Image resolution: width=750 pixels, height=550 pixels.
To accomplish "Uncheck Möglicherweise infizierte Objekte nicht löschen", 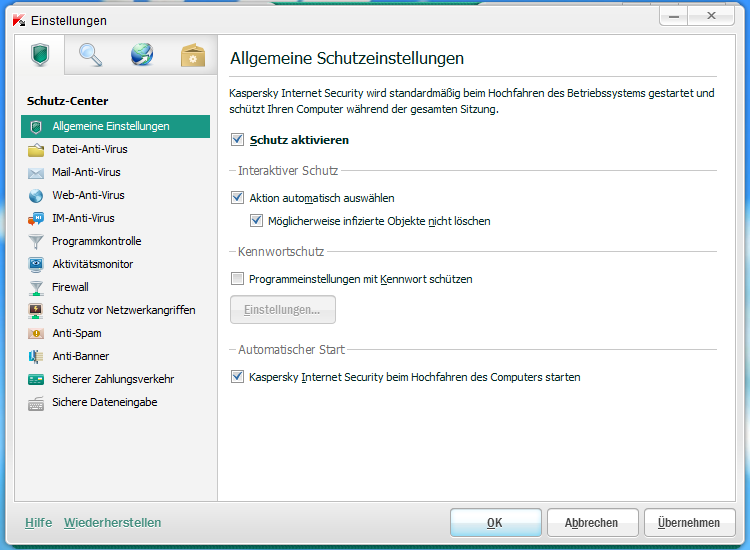I will pyautogui.click(x=256, y=220).
